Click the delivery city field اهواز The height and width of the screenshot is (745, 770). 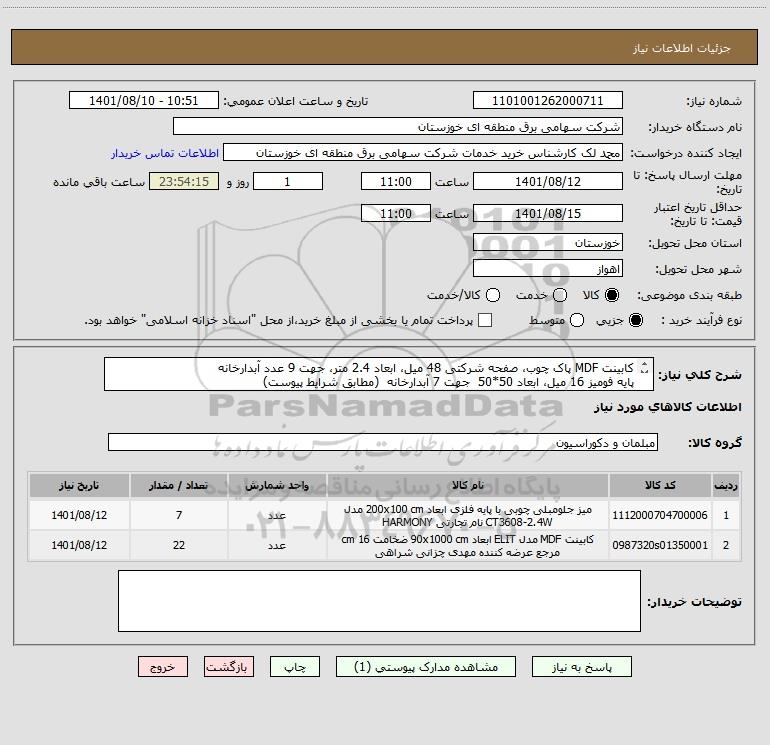548,269
